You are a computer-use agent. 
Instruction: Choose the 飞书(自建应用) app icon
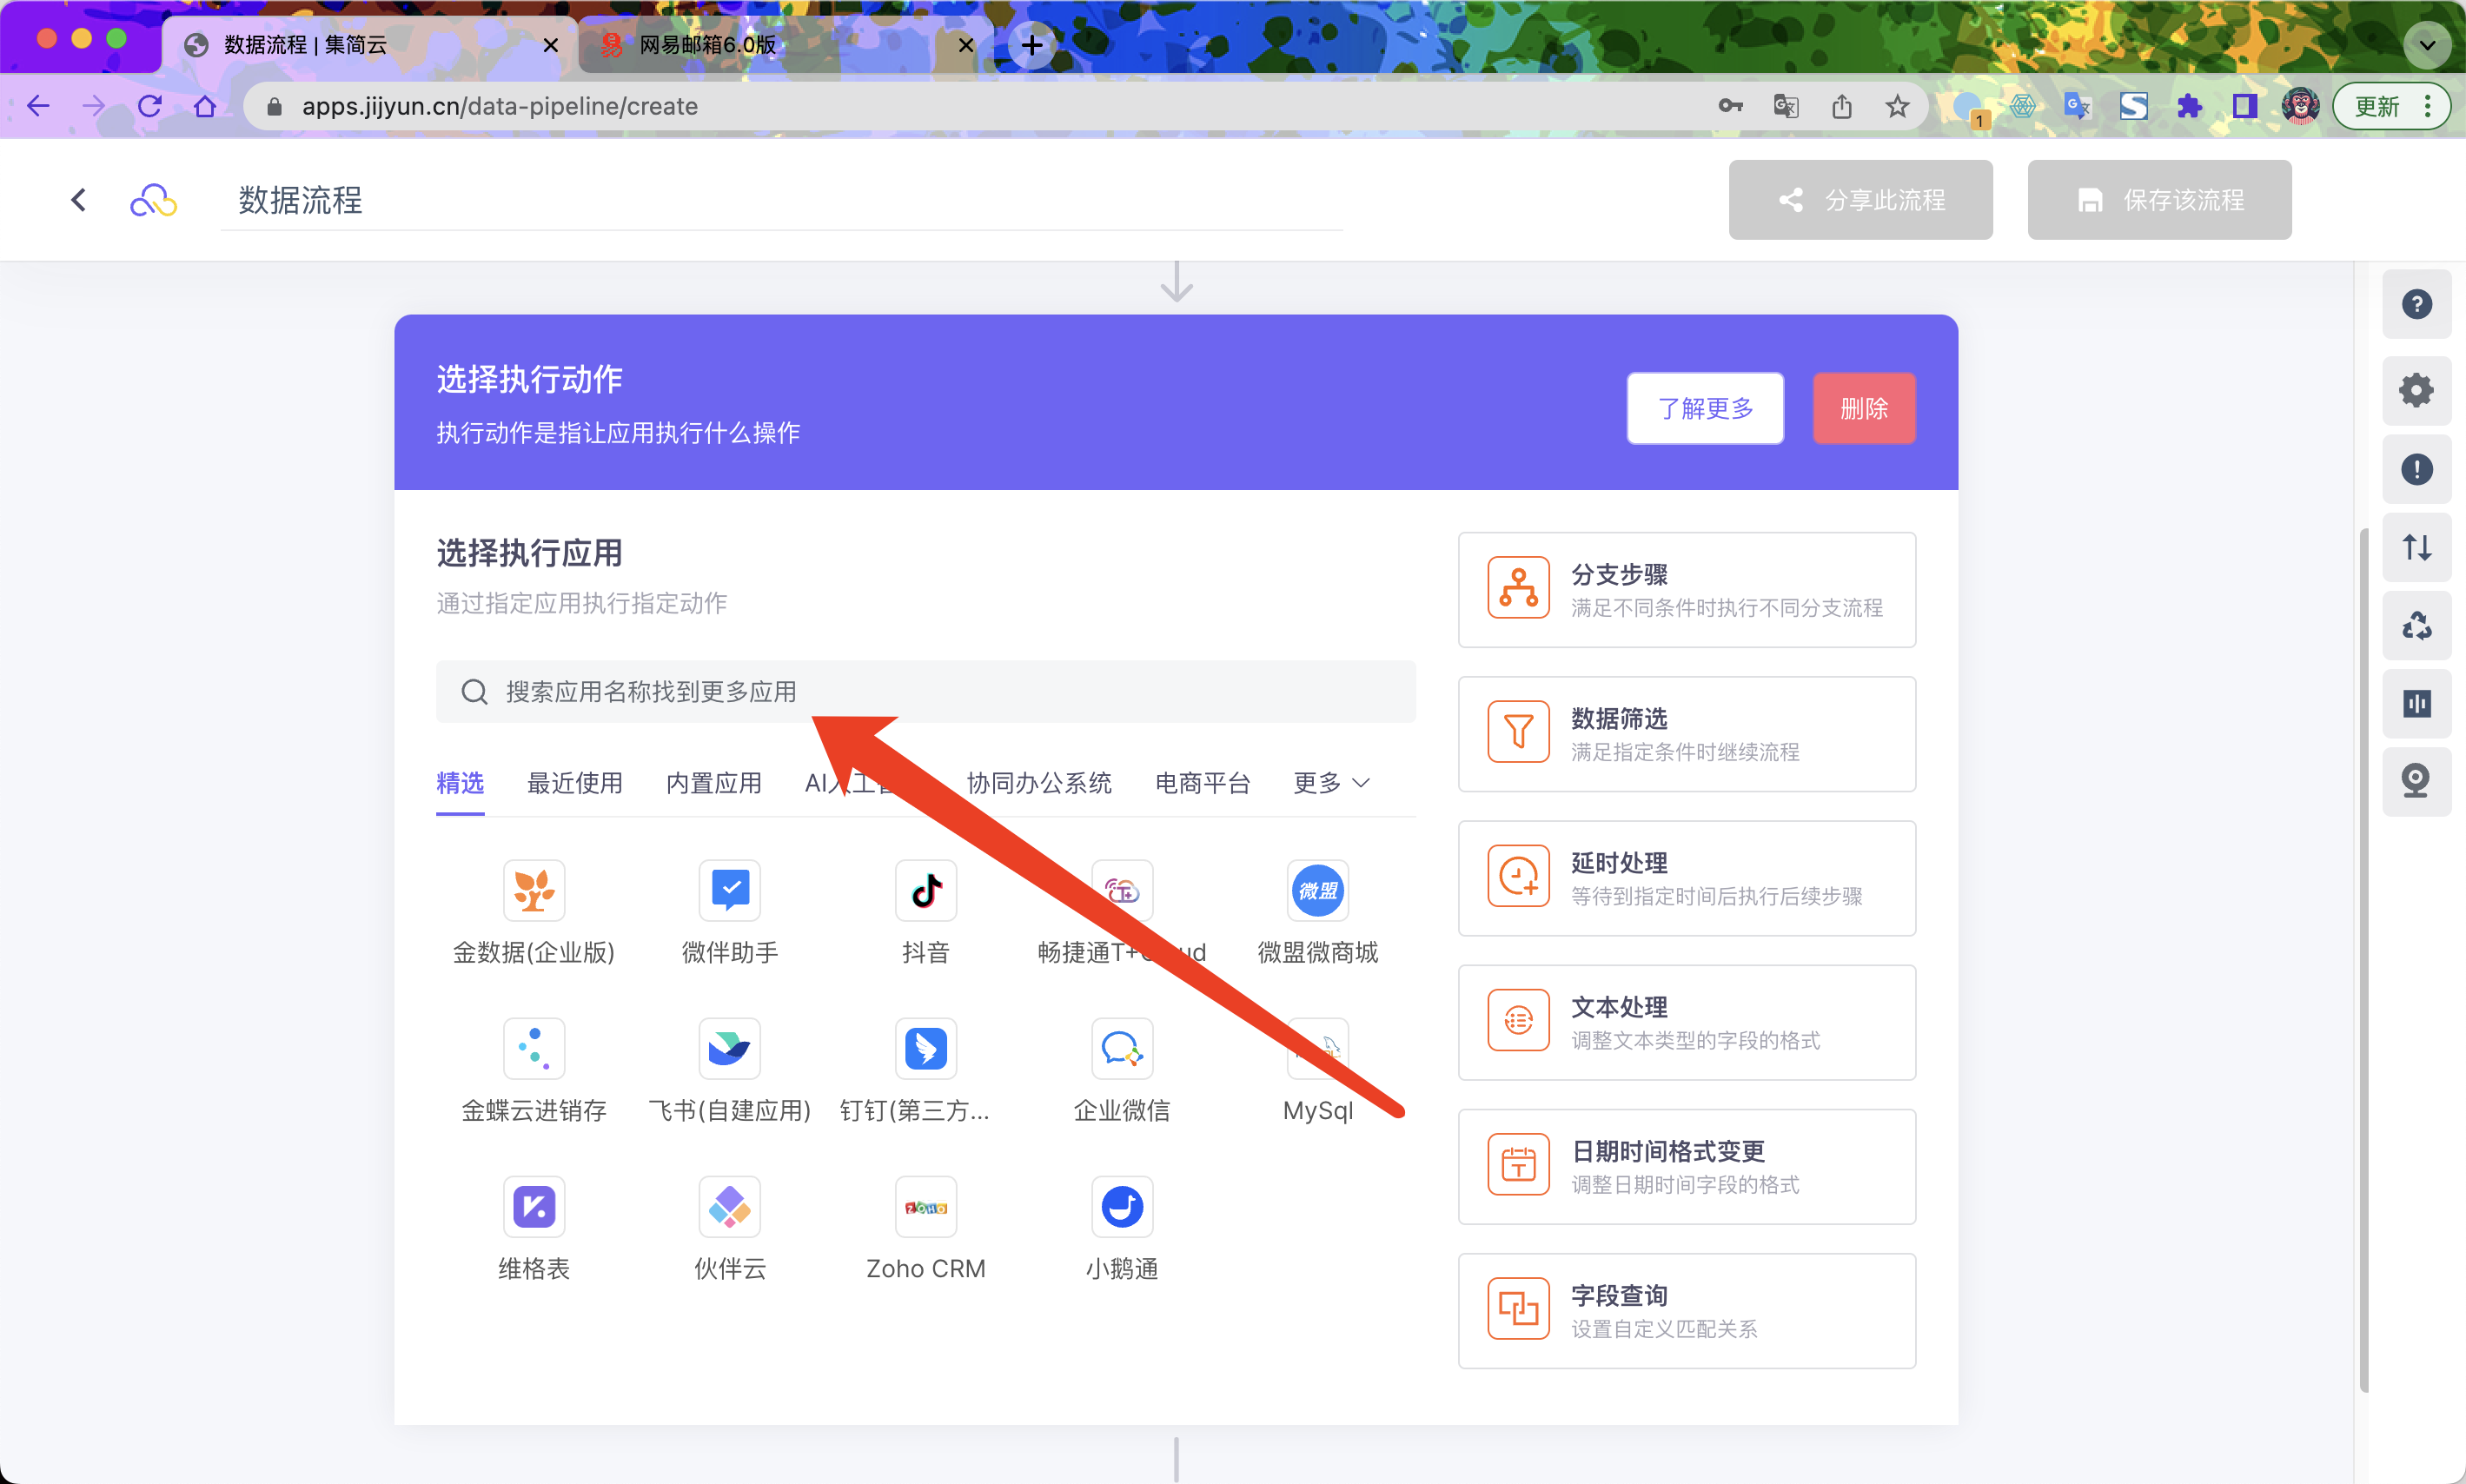pos(729,1048)
